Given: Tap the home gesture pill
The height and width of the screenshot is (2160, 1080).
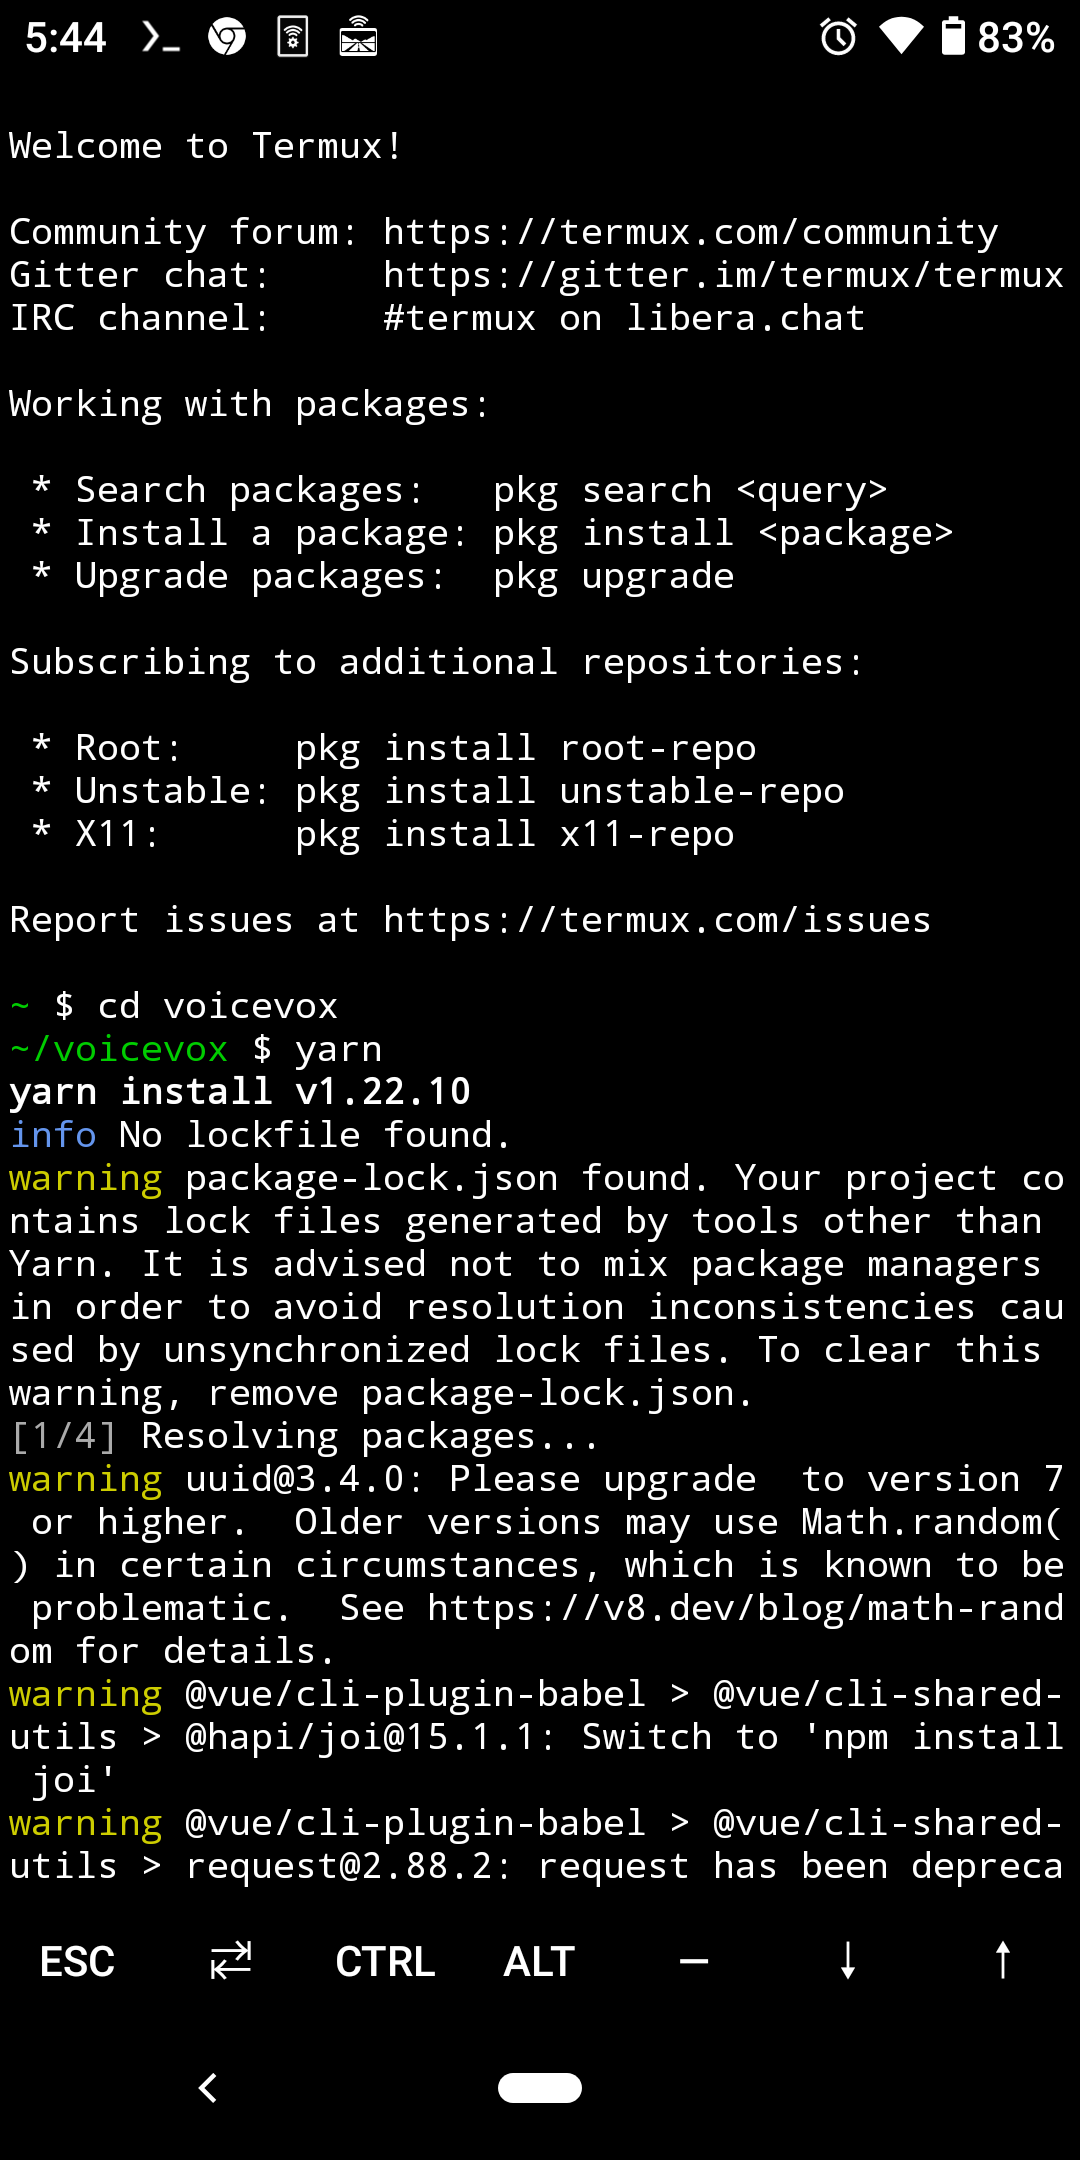Looking at the screenshot, I should 540,2087.
